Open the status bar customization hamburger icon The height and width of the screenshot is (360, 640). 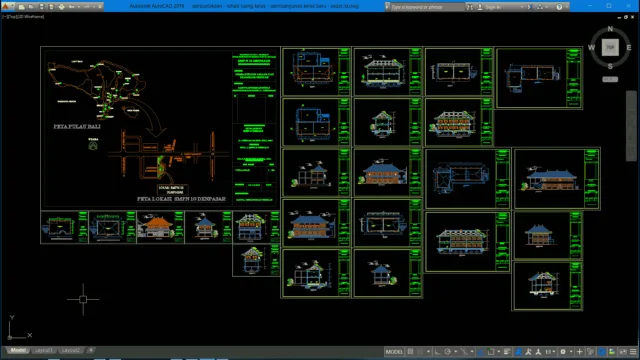[633, 352]
